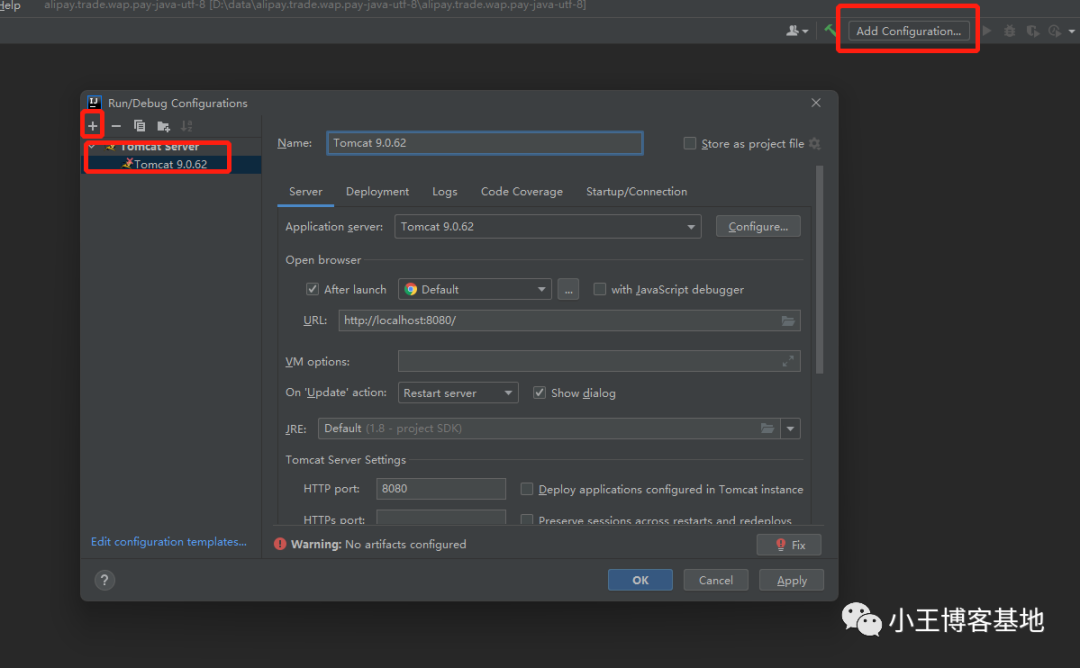Screen dimensions: 1080x668
Task: Open the Startup/Connection tab
Action: (x=636, y=192)
